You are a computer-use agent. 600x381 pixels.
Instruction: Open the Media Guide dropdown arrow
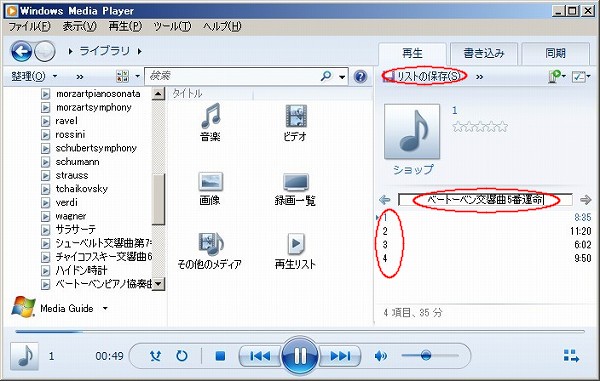pyautogui.click(x=105, y=308)
